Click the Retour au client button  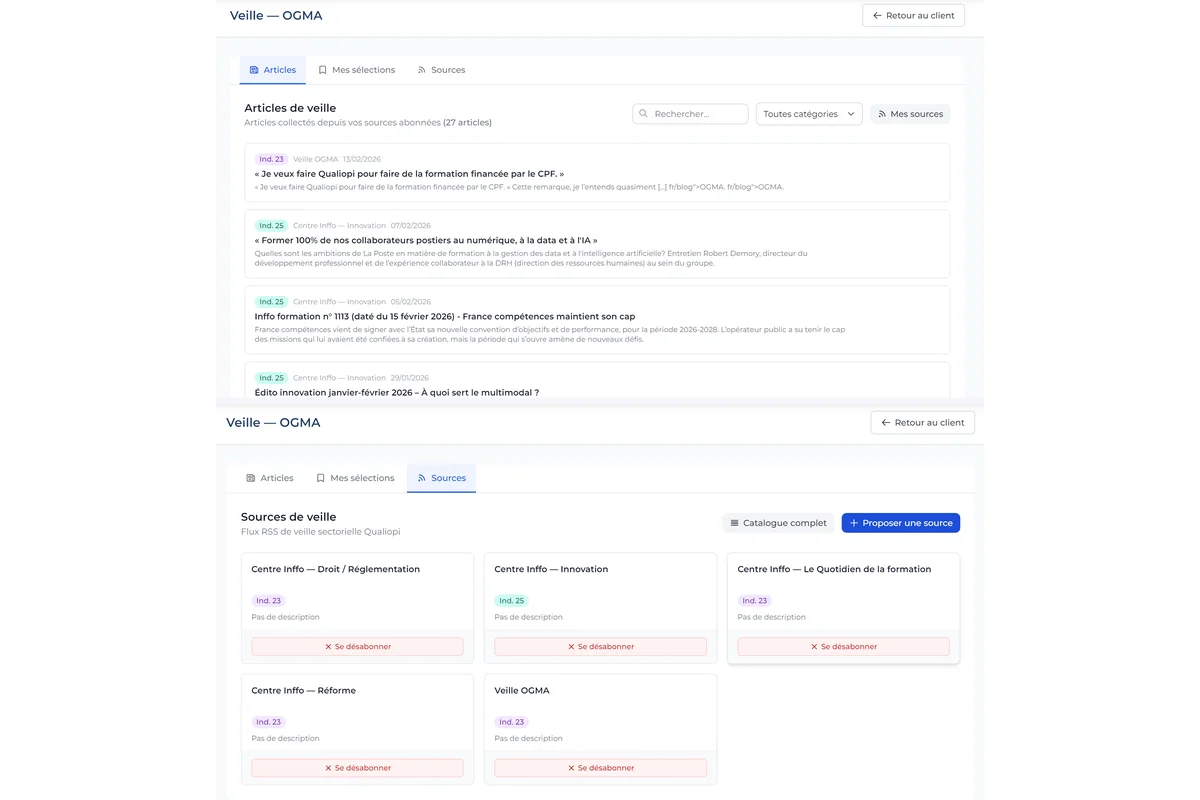912,15
